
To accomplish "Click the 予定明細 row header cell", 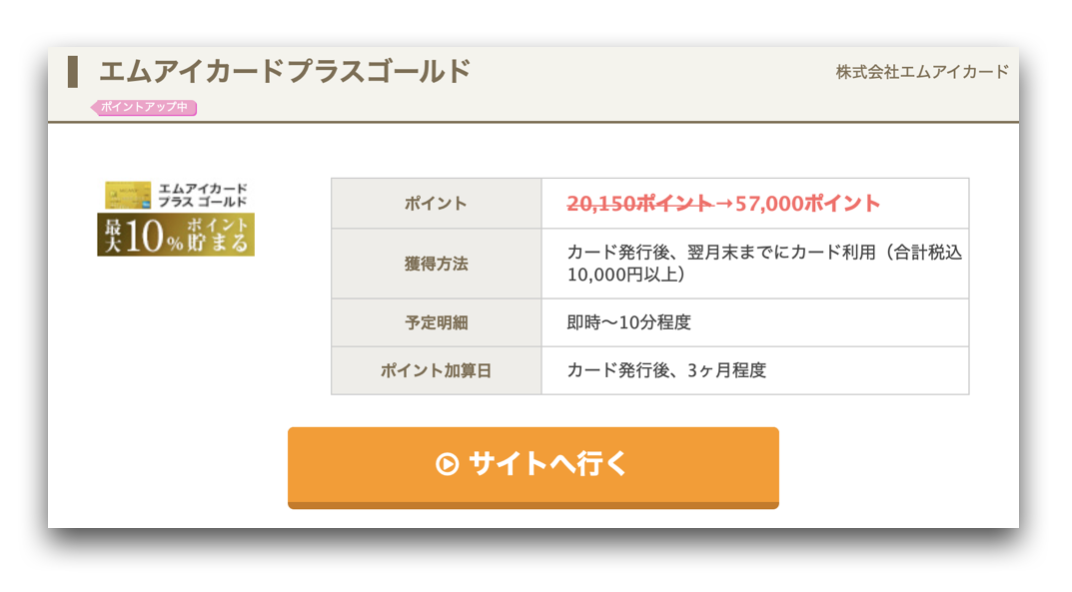I will (436, 323).
